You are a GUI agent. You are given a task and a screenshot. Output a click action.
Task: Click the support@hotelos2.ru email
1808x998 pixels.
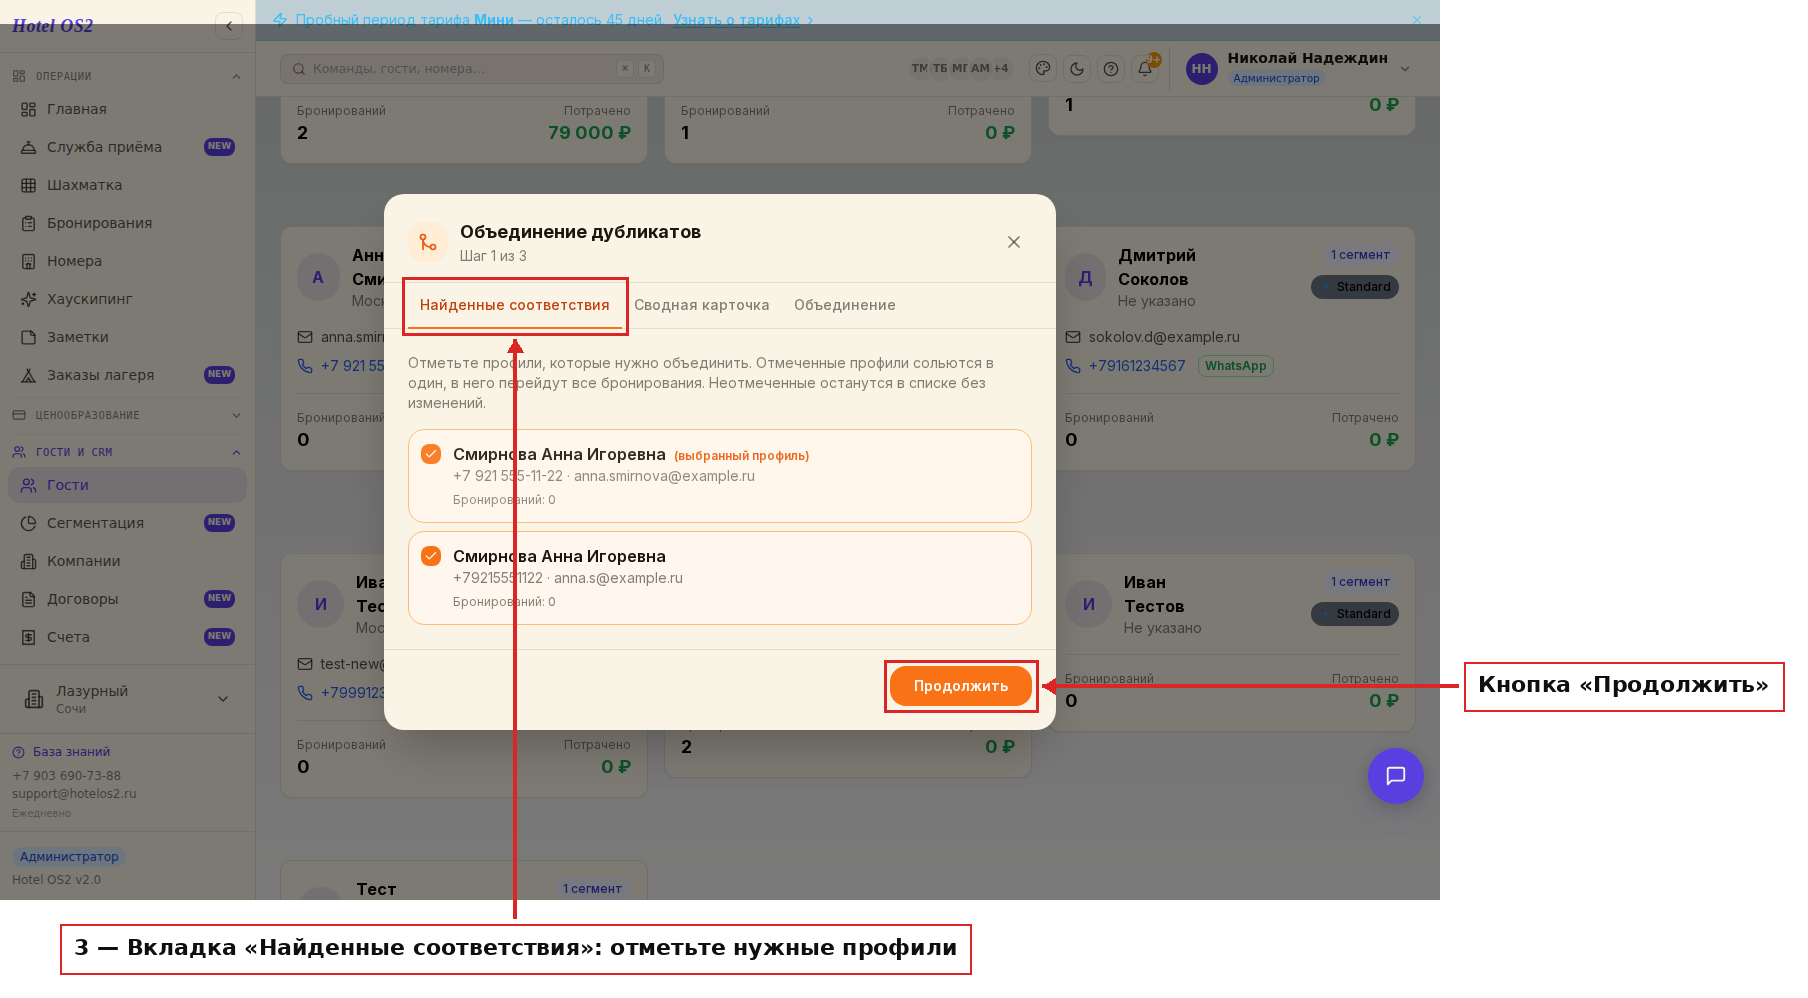[x=74, y=794]
